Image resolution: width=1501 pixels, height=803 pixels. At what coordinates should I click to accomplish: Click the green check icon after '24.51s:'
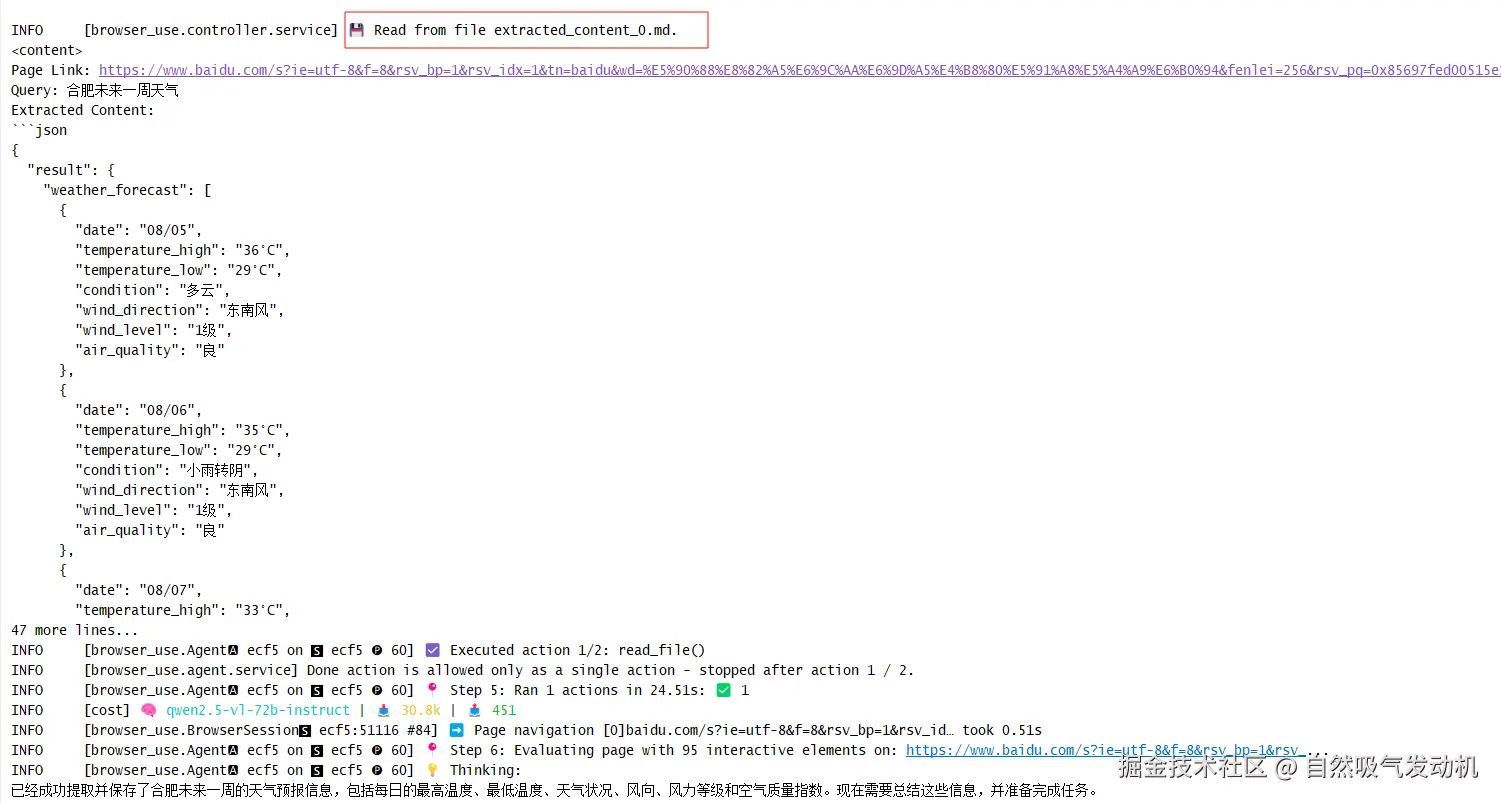pyautogui.click(x=724, y=690)
